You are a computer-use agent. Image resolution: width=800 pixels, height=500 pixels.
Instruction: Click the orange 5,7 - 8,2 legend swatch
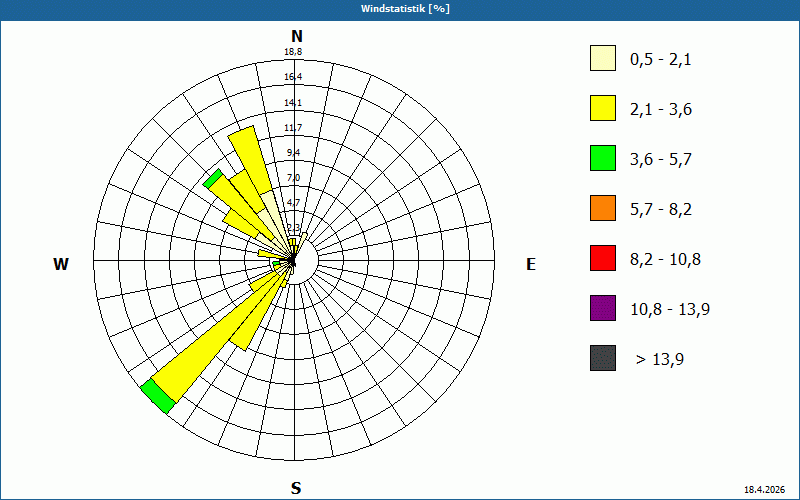click(x=603, y=208)
